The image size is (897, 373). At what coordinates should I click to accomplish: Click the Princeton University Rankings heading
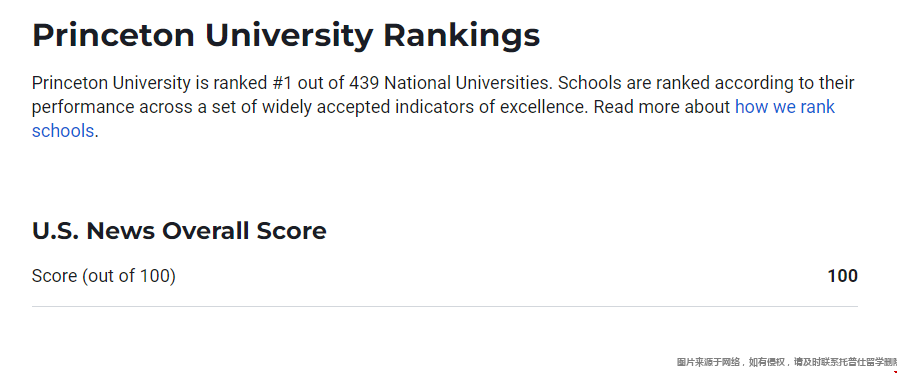tap(286, 35)
